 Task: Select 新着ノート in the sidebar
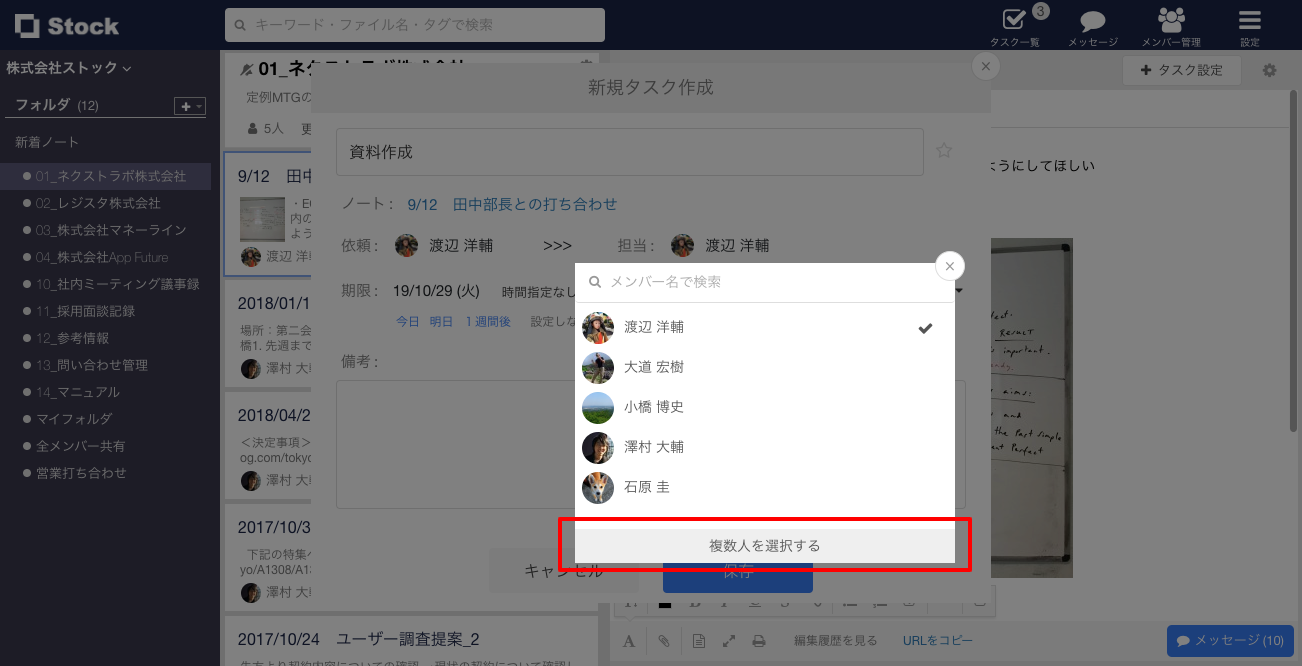pos(44,141)
